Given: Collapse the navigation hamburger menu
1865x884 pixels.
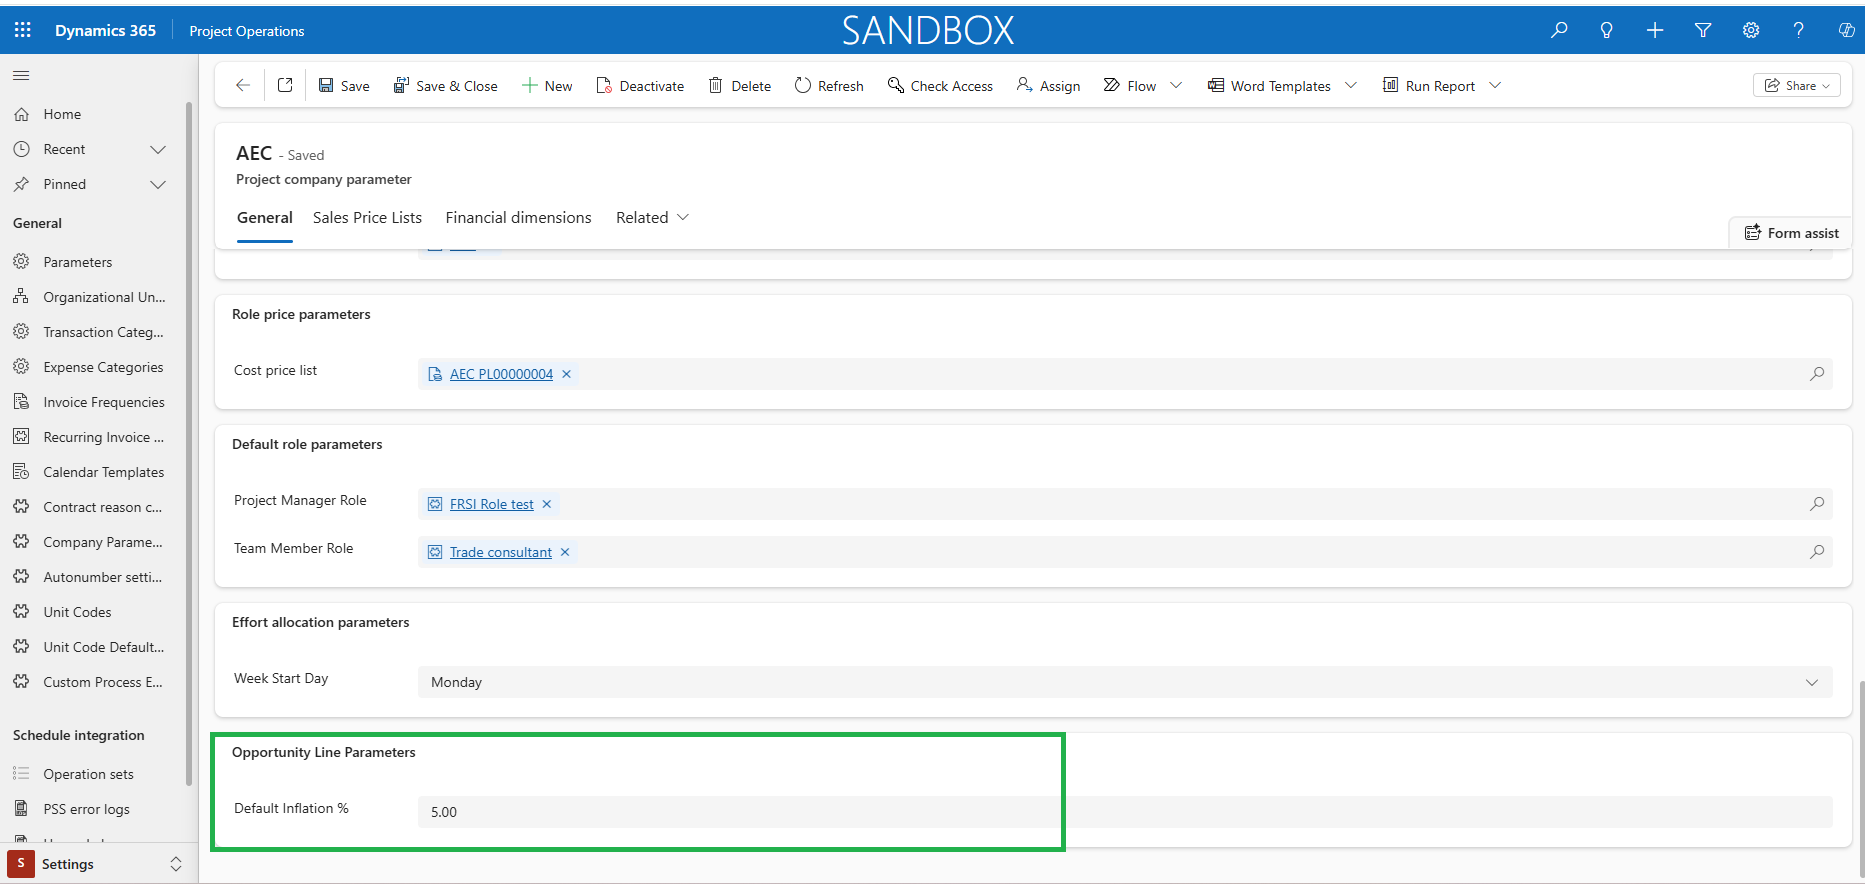Looking at the screenshot, I should pyautogui.click(x=21, y=75).
